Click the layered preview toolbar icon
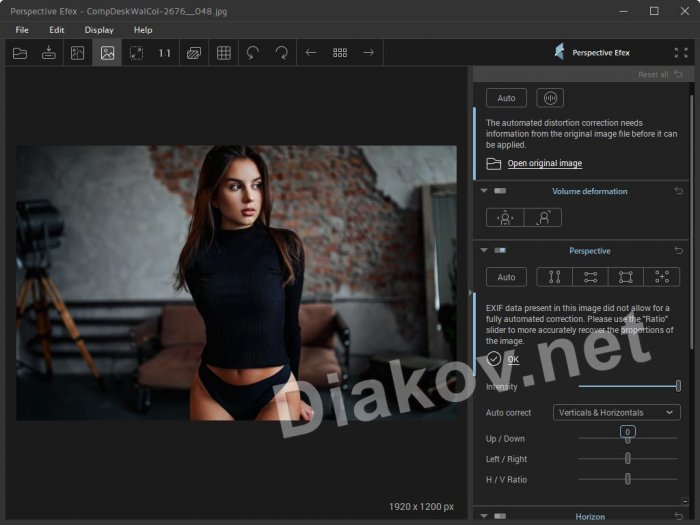The image size is (700, 525). 194,53
